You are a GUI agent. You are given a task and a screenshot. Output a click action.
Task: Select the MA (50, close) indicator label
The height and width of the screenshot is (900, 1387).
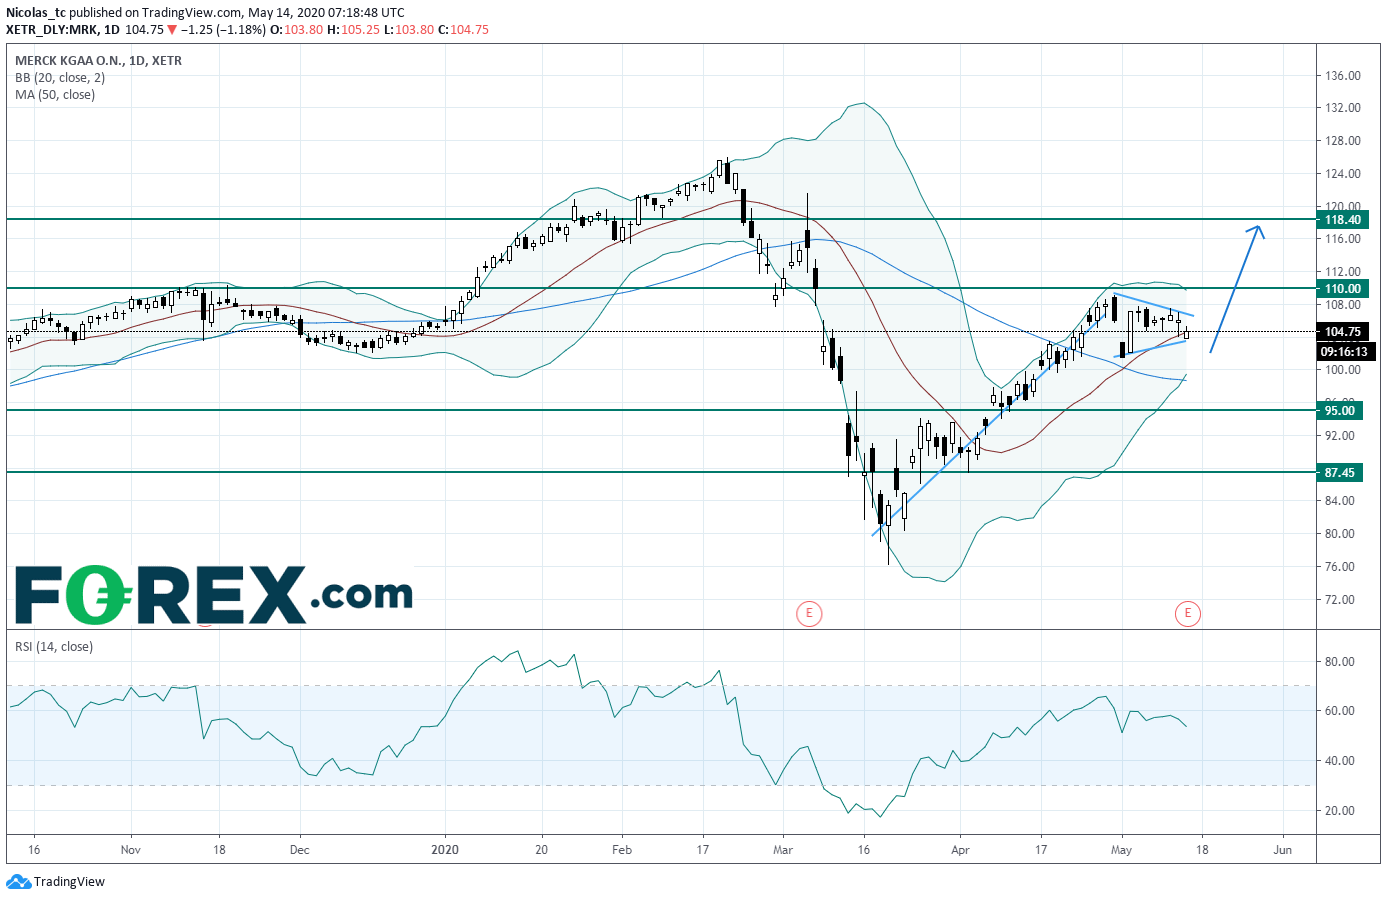pos(55,94)
